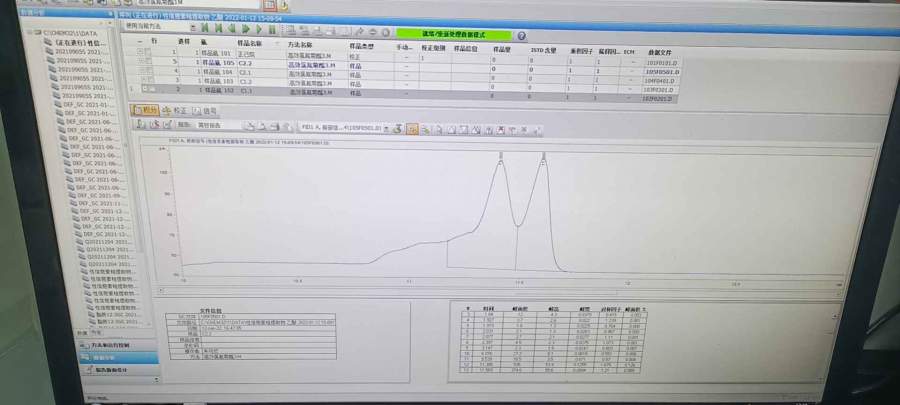
Task: Collapse the C:\CHEM32\1\DATA tree root
Action: tap(32, 33)
